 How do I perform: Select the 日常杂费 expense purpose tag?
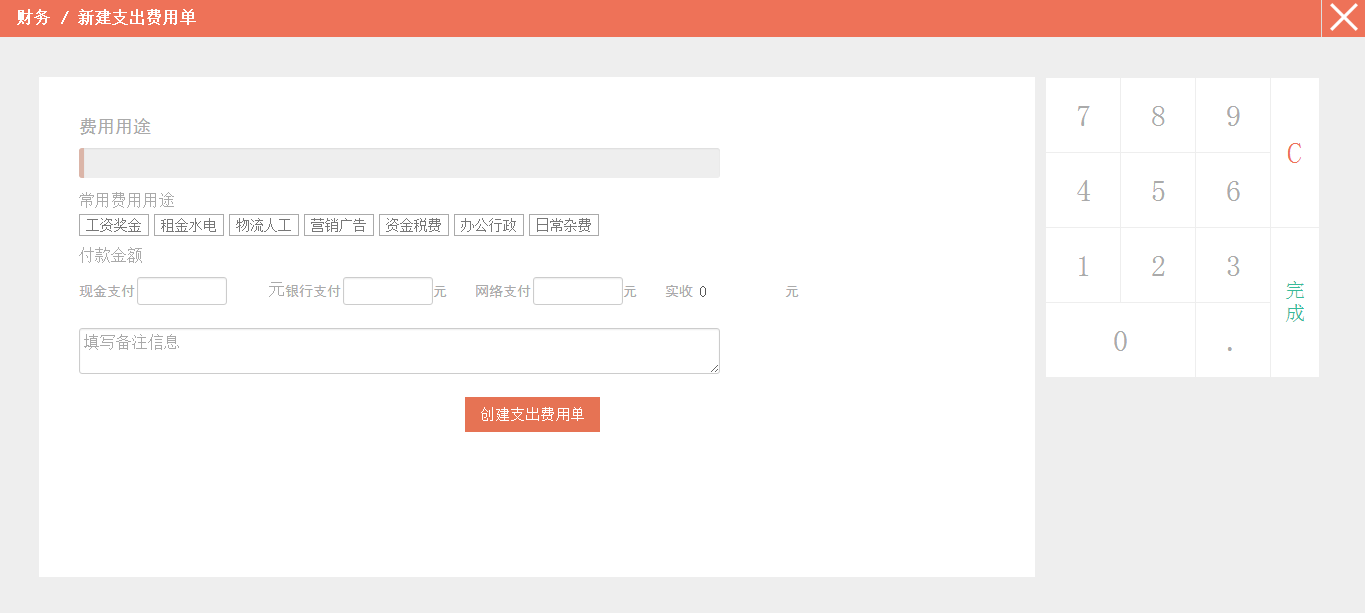coord(564,225)
